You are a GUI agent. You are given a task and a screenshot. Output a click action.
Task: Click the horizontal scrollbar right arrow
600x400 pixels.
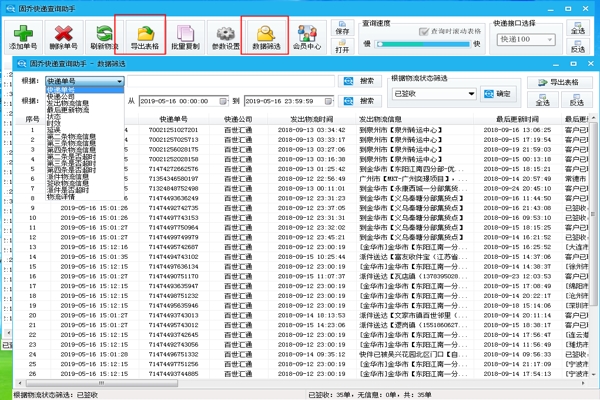tap(583, 383)
